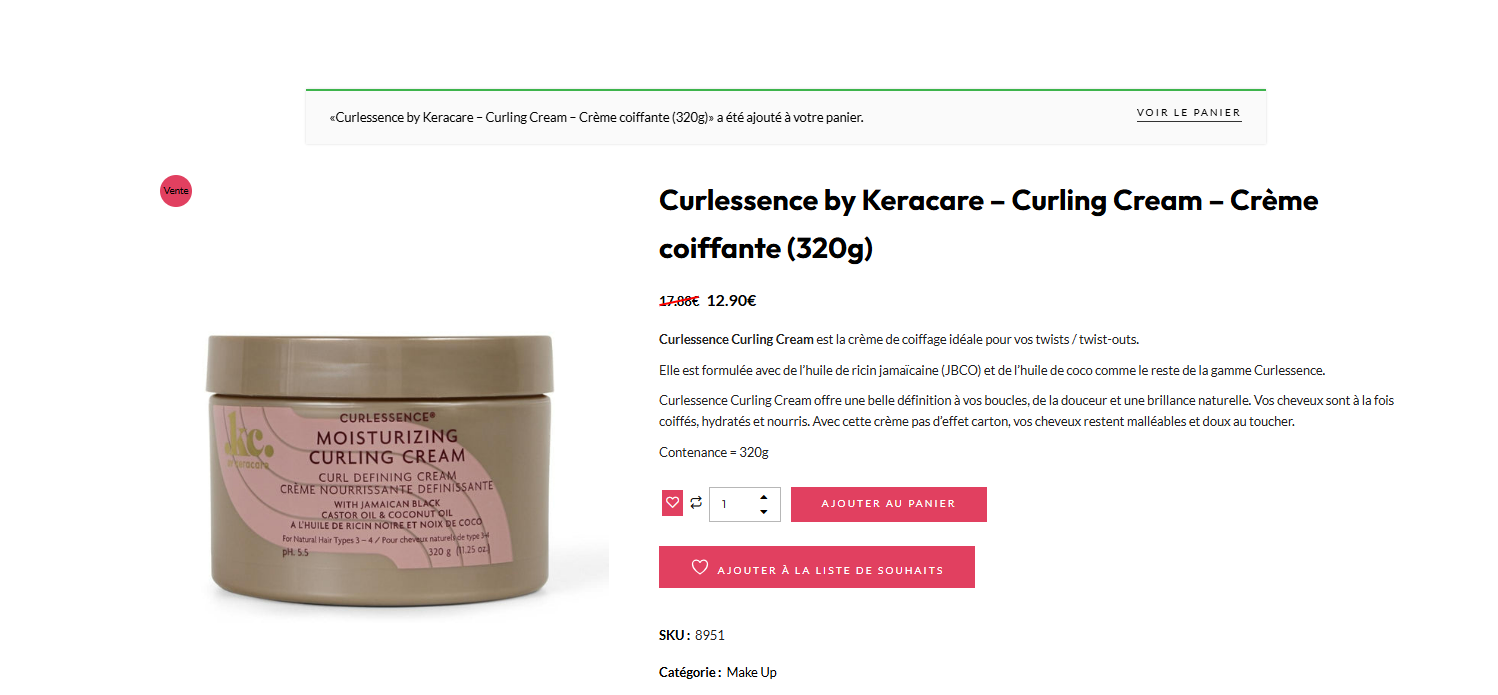Focus the product quantity input field
The width and height of the screenshot is (1498, 695).
[745, 504]
